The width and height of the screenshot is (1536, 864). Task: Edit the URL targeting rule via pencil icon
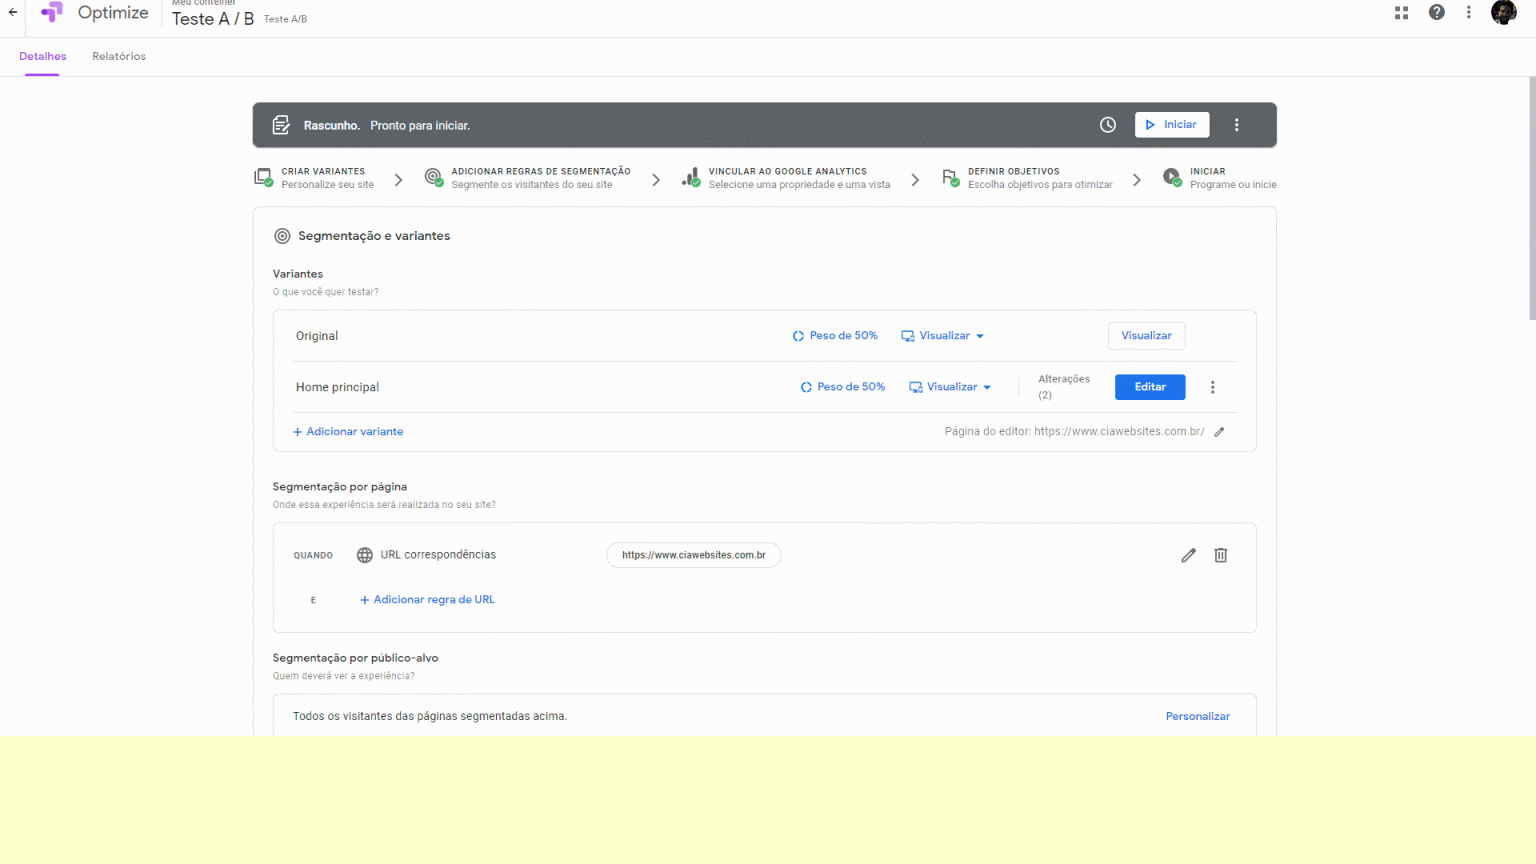[1188, 554]
